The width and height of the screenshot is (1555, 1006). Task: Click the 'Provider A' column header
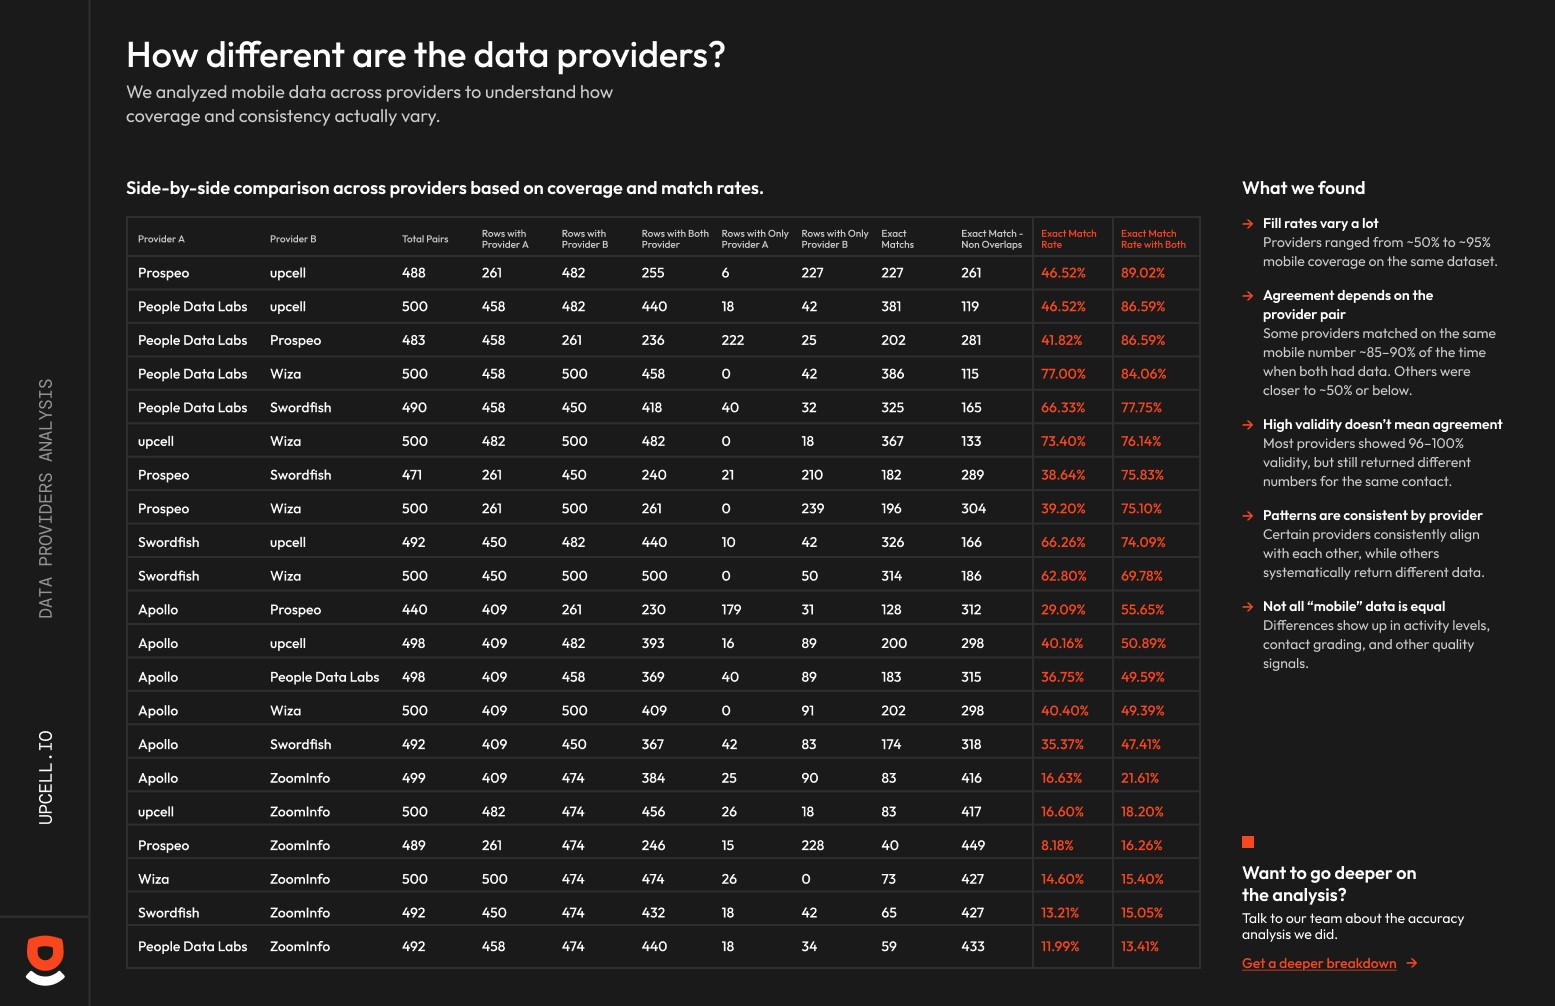[x=161, y=239]
